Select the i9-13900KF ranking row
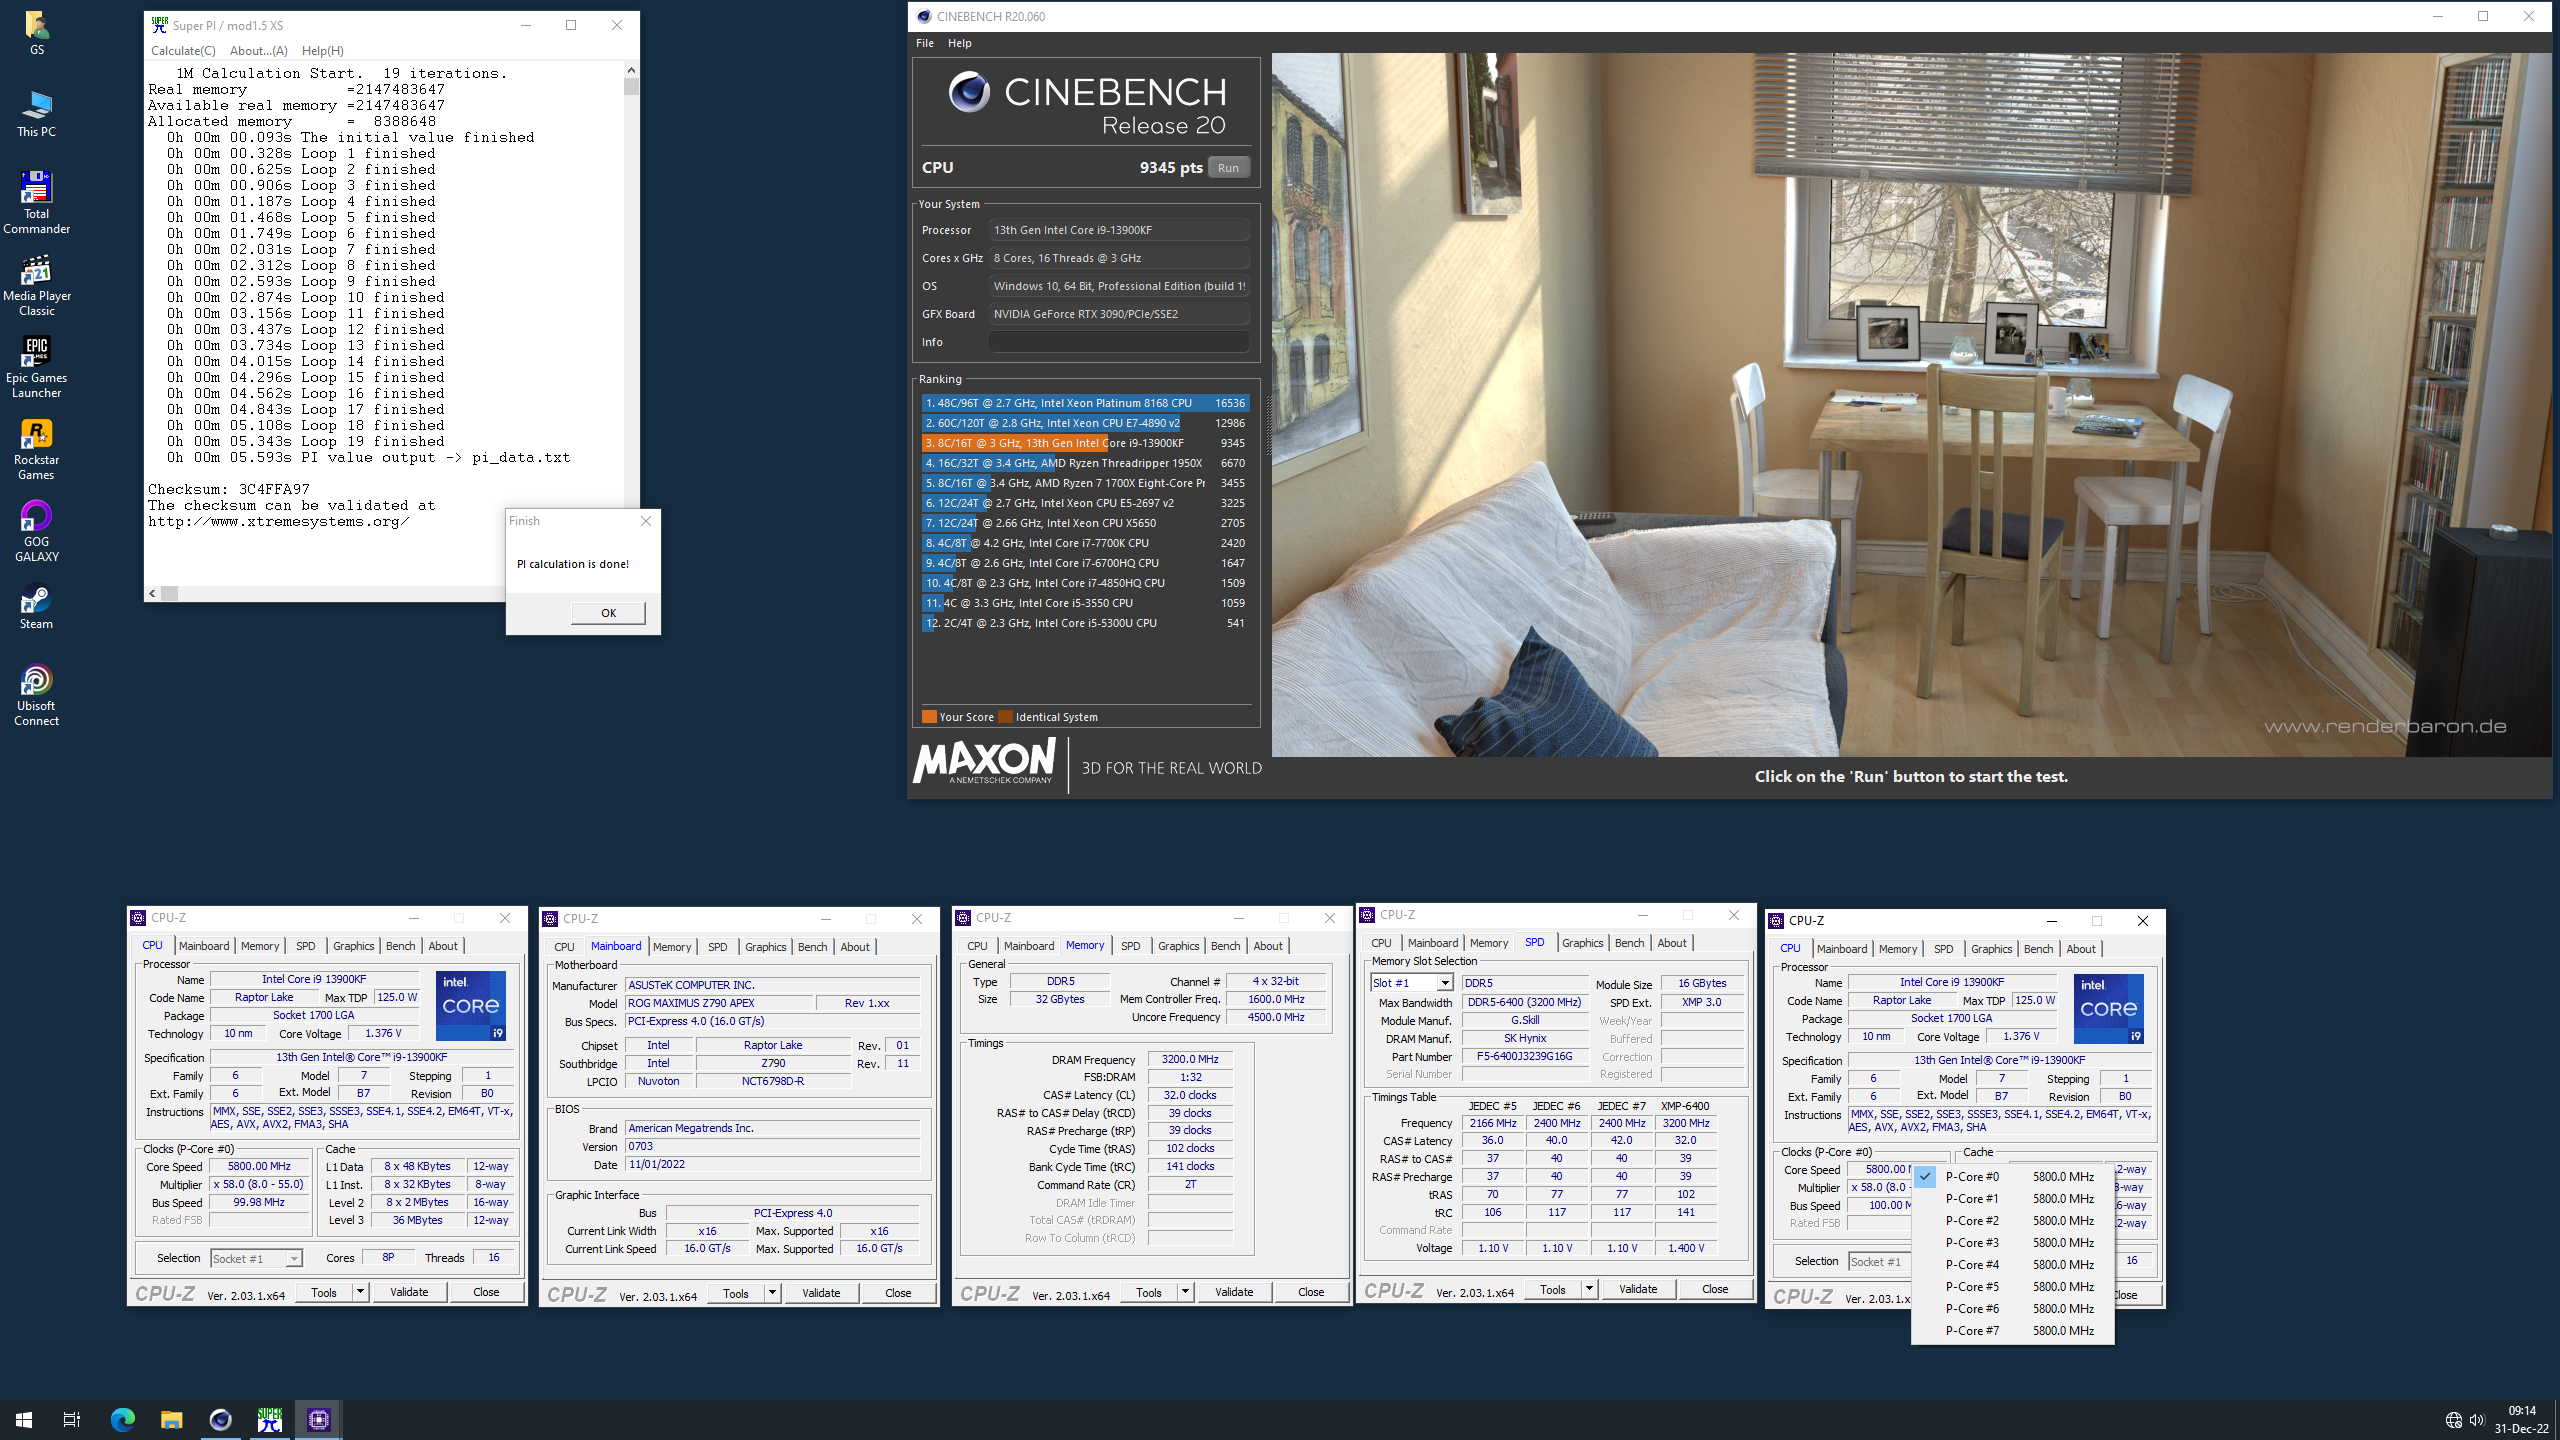This screenshot has width=2560, height=1440. pyautogui.click(x=1085, y=443)
